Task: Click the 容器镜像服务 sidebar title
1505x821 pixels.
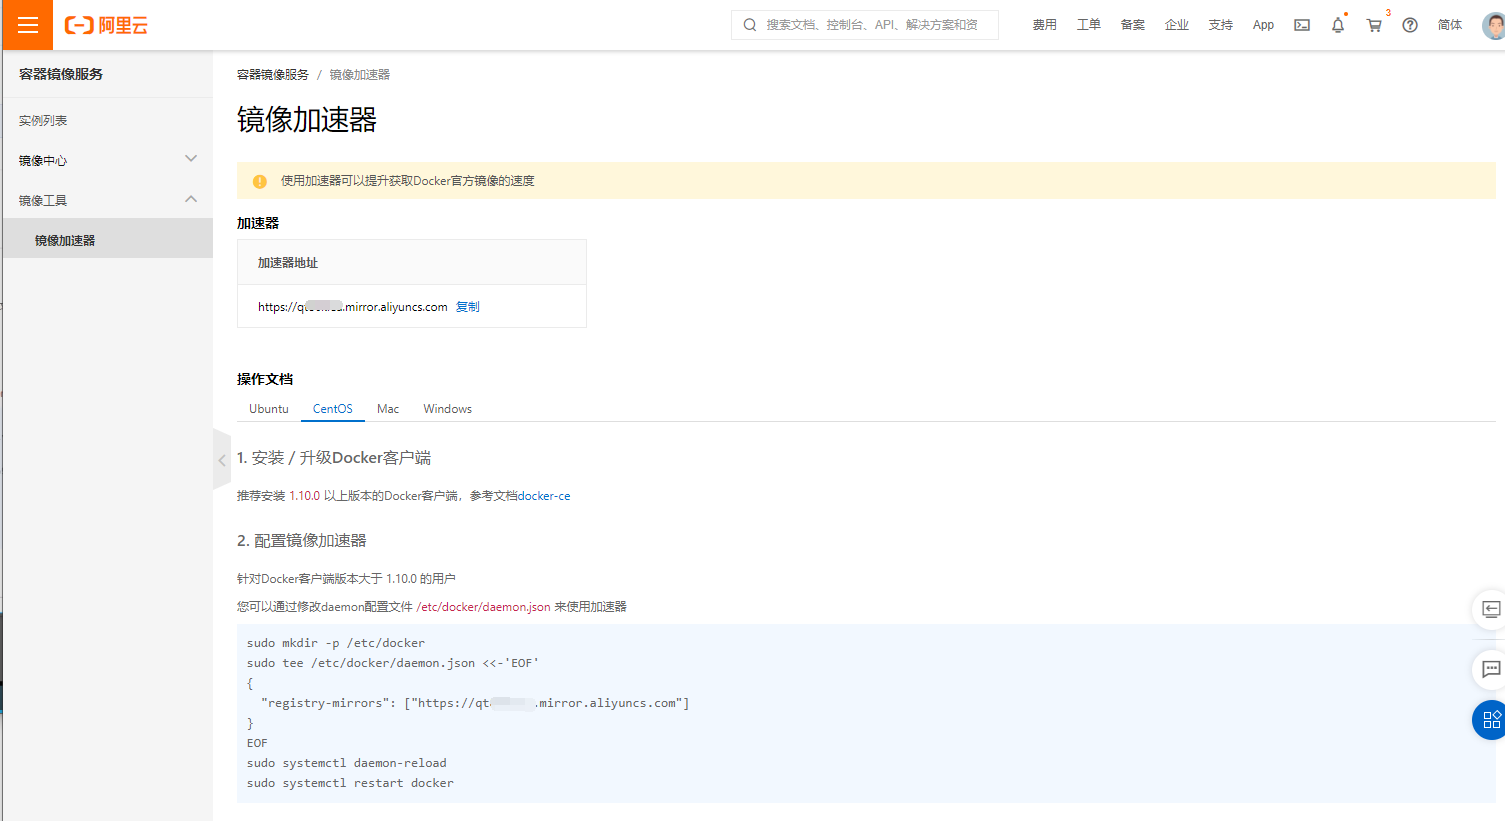Action: pos(61,74)
